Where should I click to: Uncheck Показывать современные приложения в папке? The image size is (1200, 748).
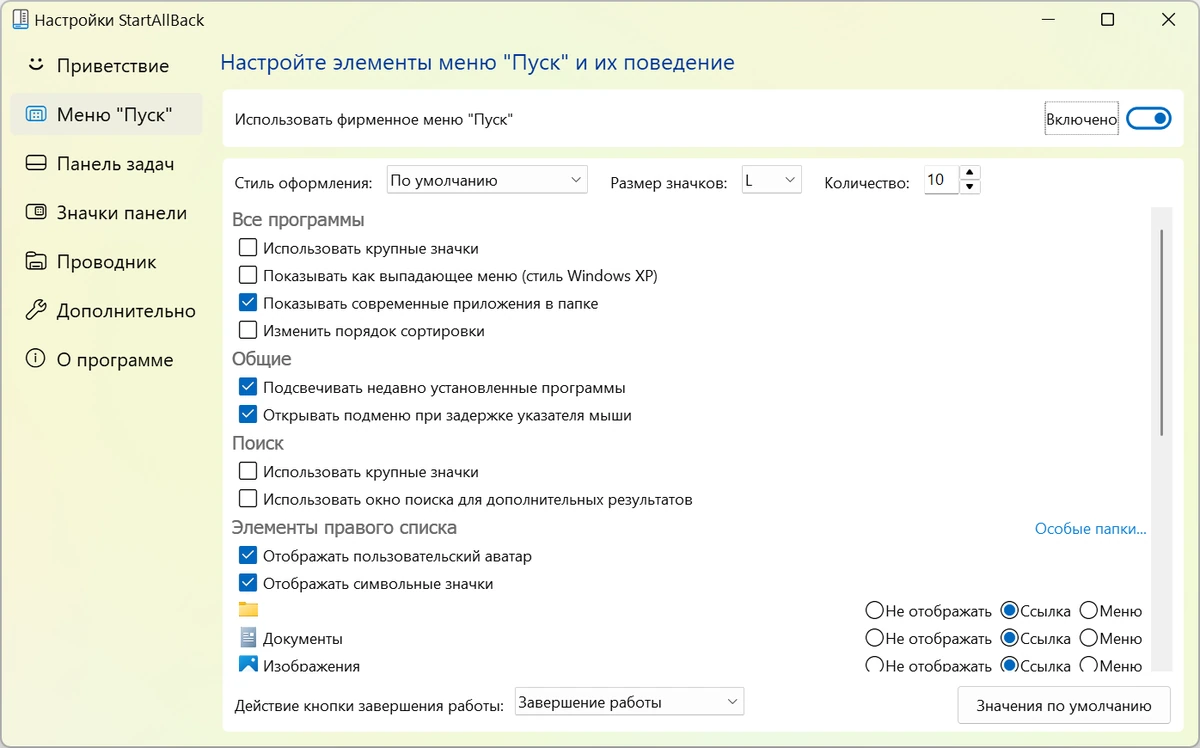(x=248, y=303)
